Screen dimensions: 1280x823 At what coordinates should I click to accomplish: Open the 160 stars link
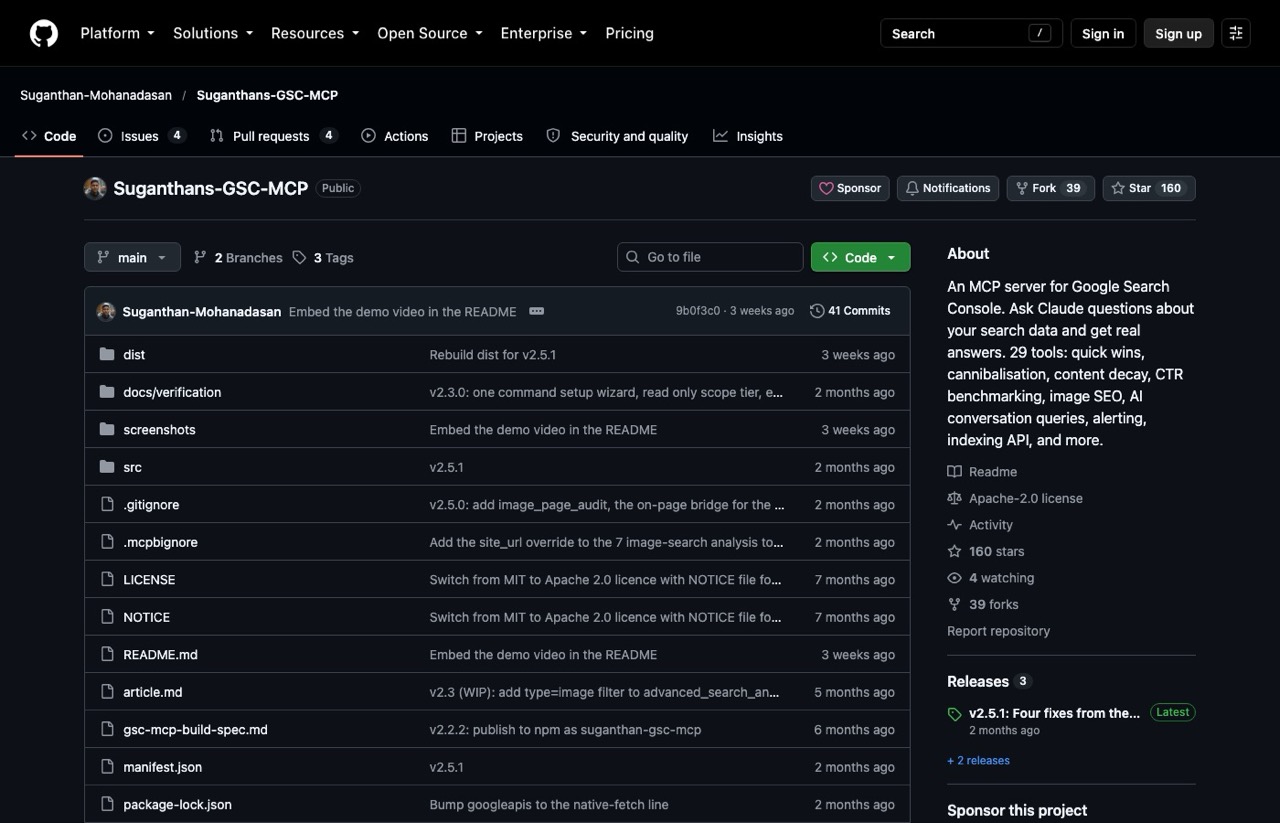986,551
